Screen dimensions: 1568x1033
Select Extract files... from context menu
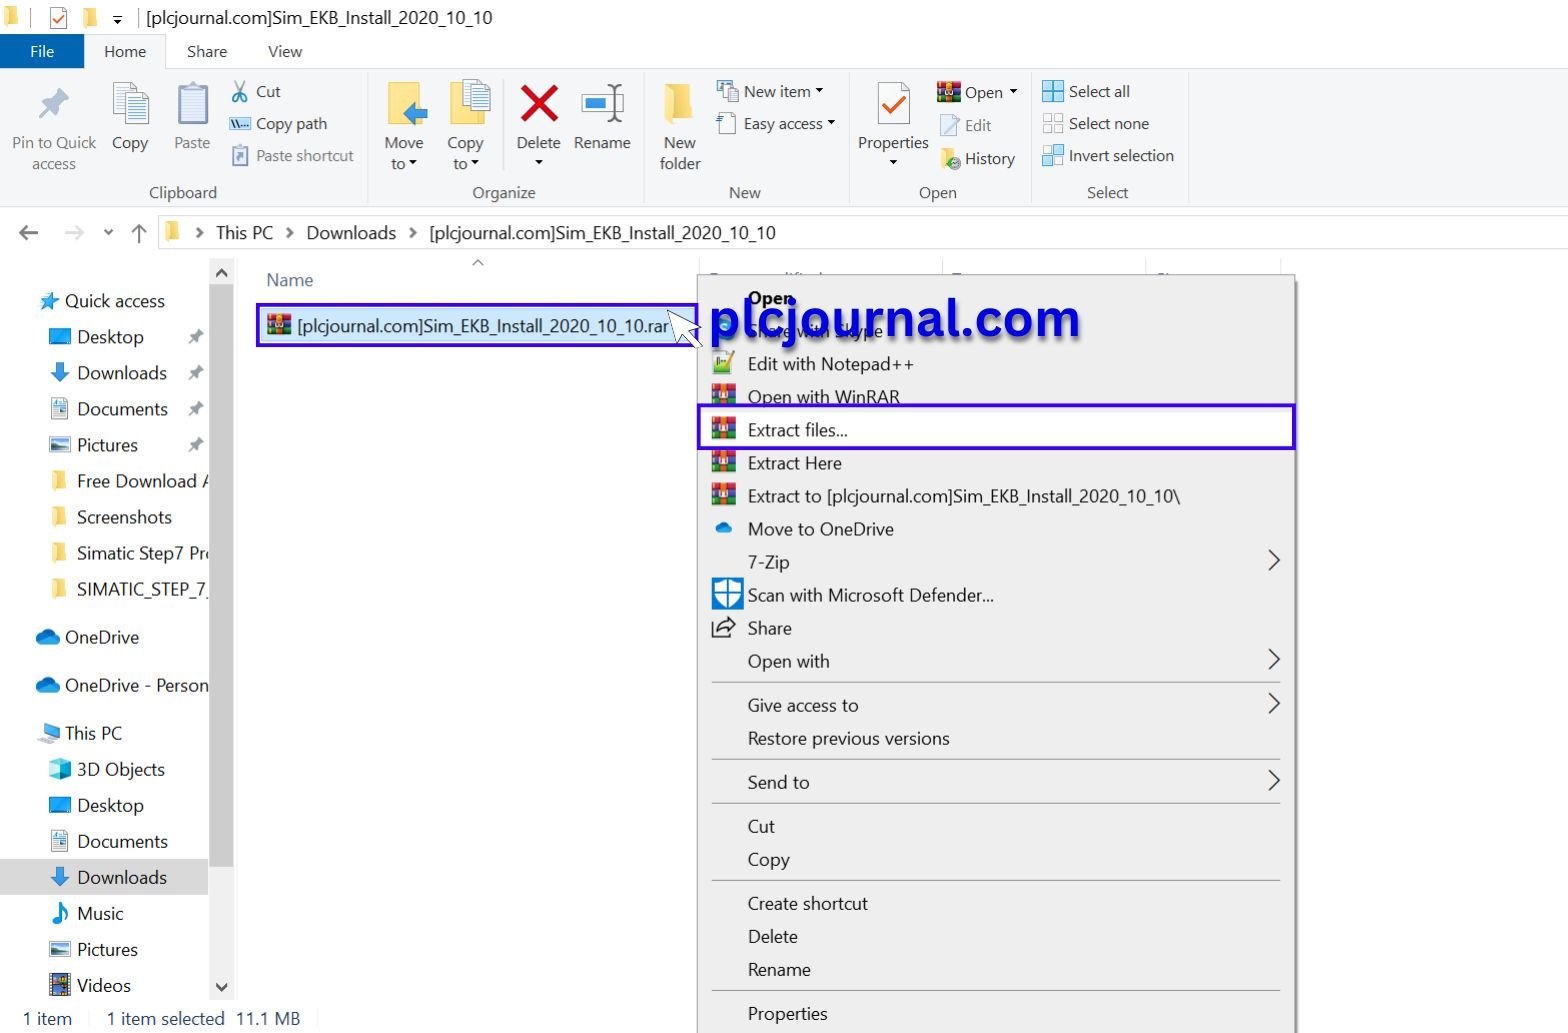point(995,430)
